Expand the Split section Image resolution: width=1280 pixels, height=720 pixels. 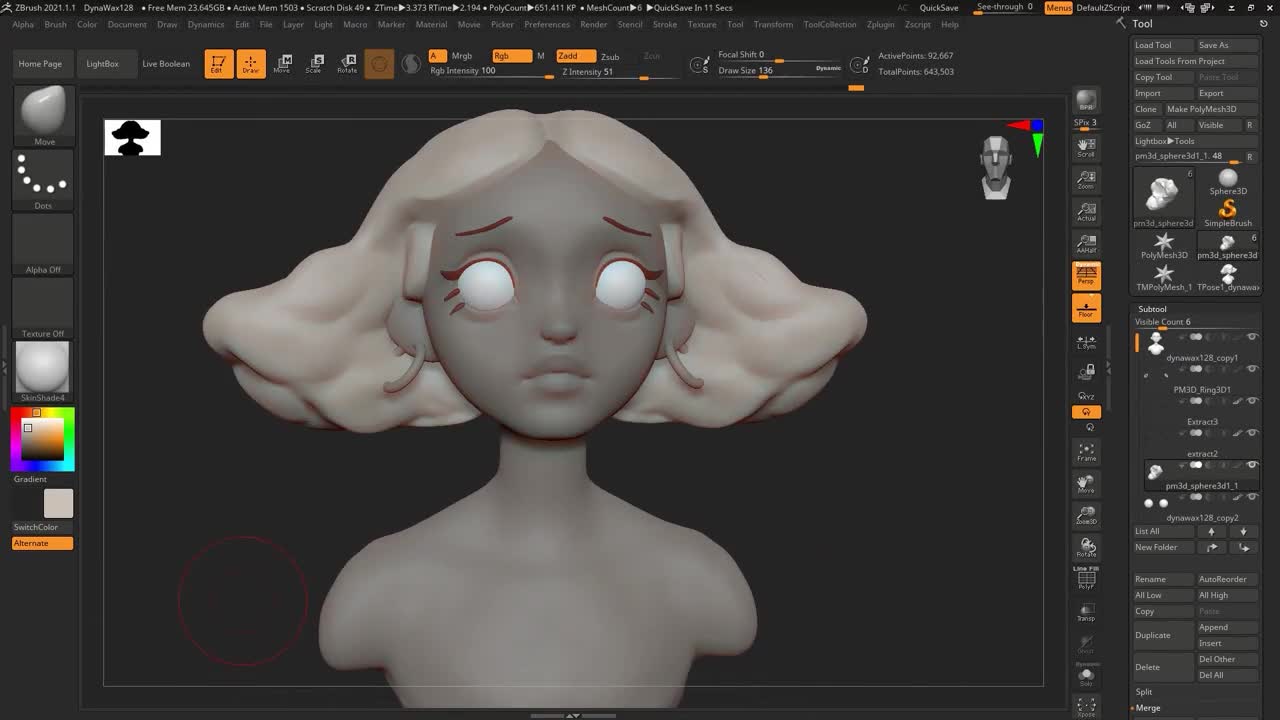pos(1144,691)
